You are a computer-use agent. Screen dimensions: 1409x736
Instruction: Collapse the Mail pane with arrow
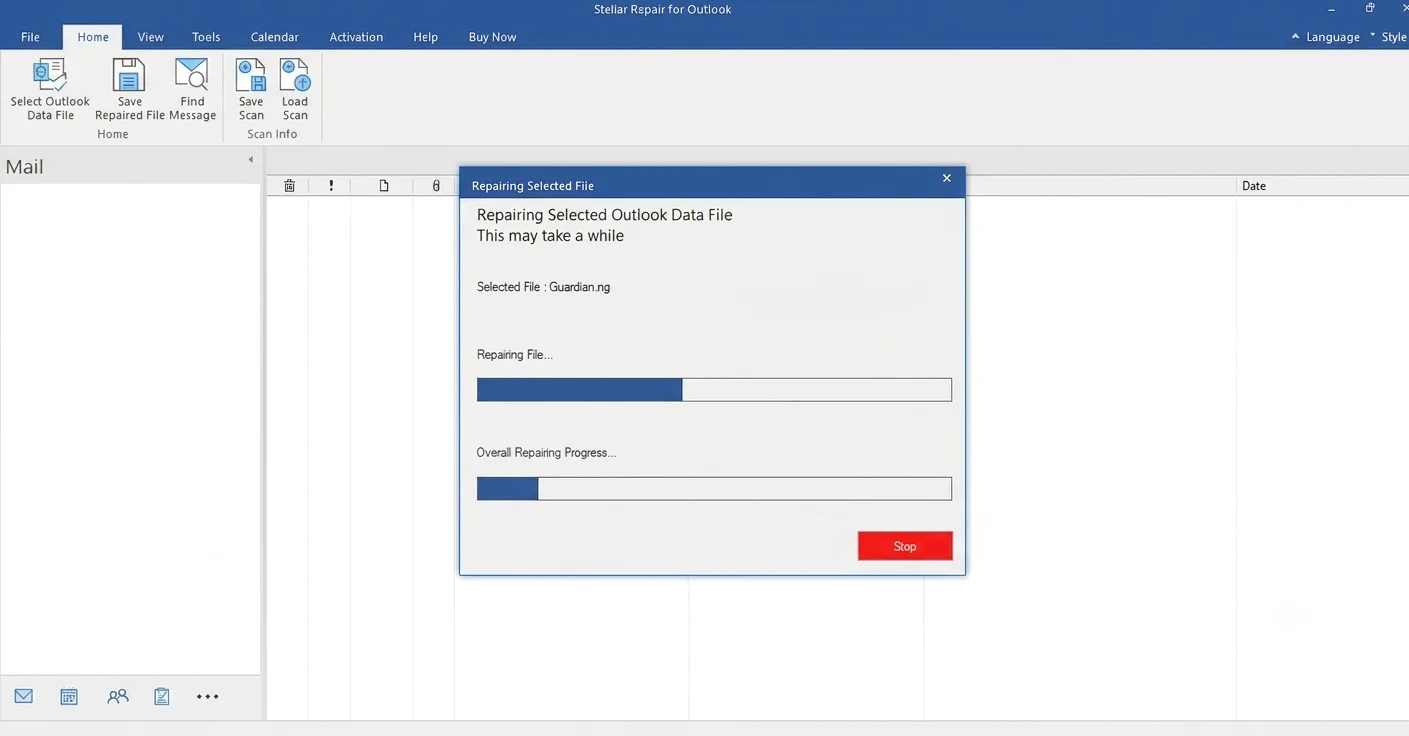click(251, 160)
